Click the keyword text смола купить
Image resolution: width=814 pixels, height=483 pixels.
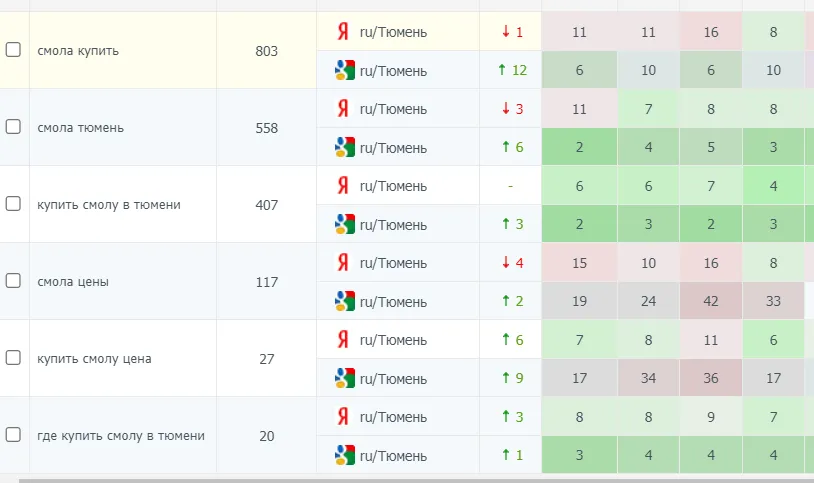pos(78,51)
